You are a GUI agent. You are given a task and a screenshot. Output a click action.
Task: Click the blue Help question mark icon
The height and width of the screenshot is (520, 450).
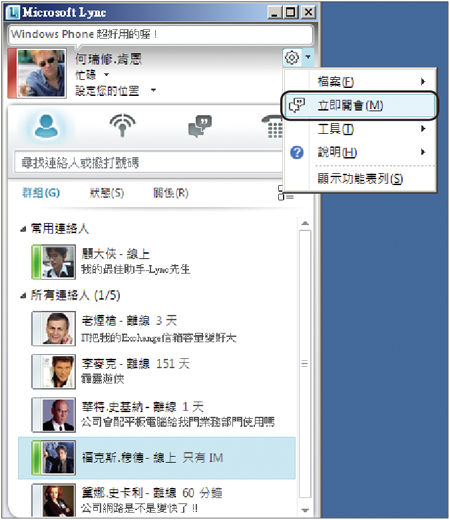click(297, 153)
